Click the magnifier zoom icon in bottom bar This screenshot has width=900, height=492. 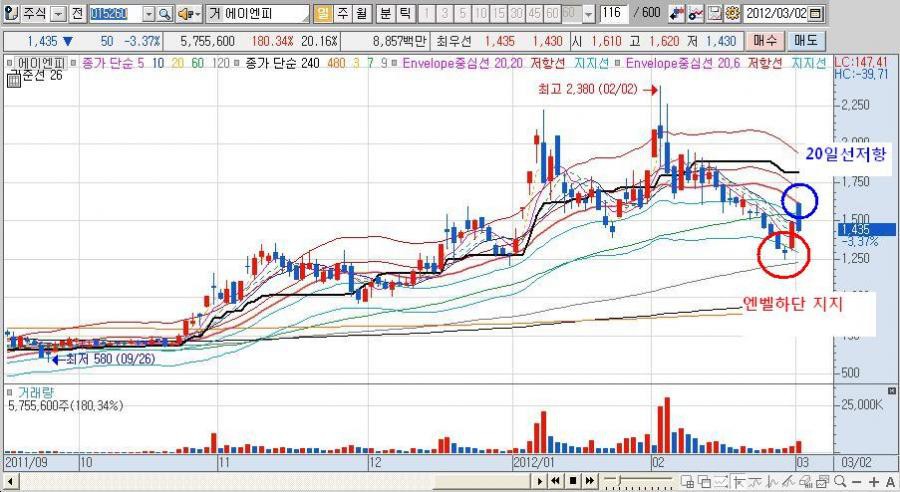tap(840, 482)
